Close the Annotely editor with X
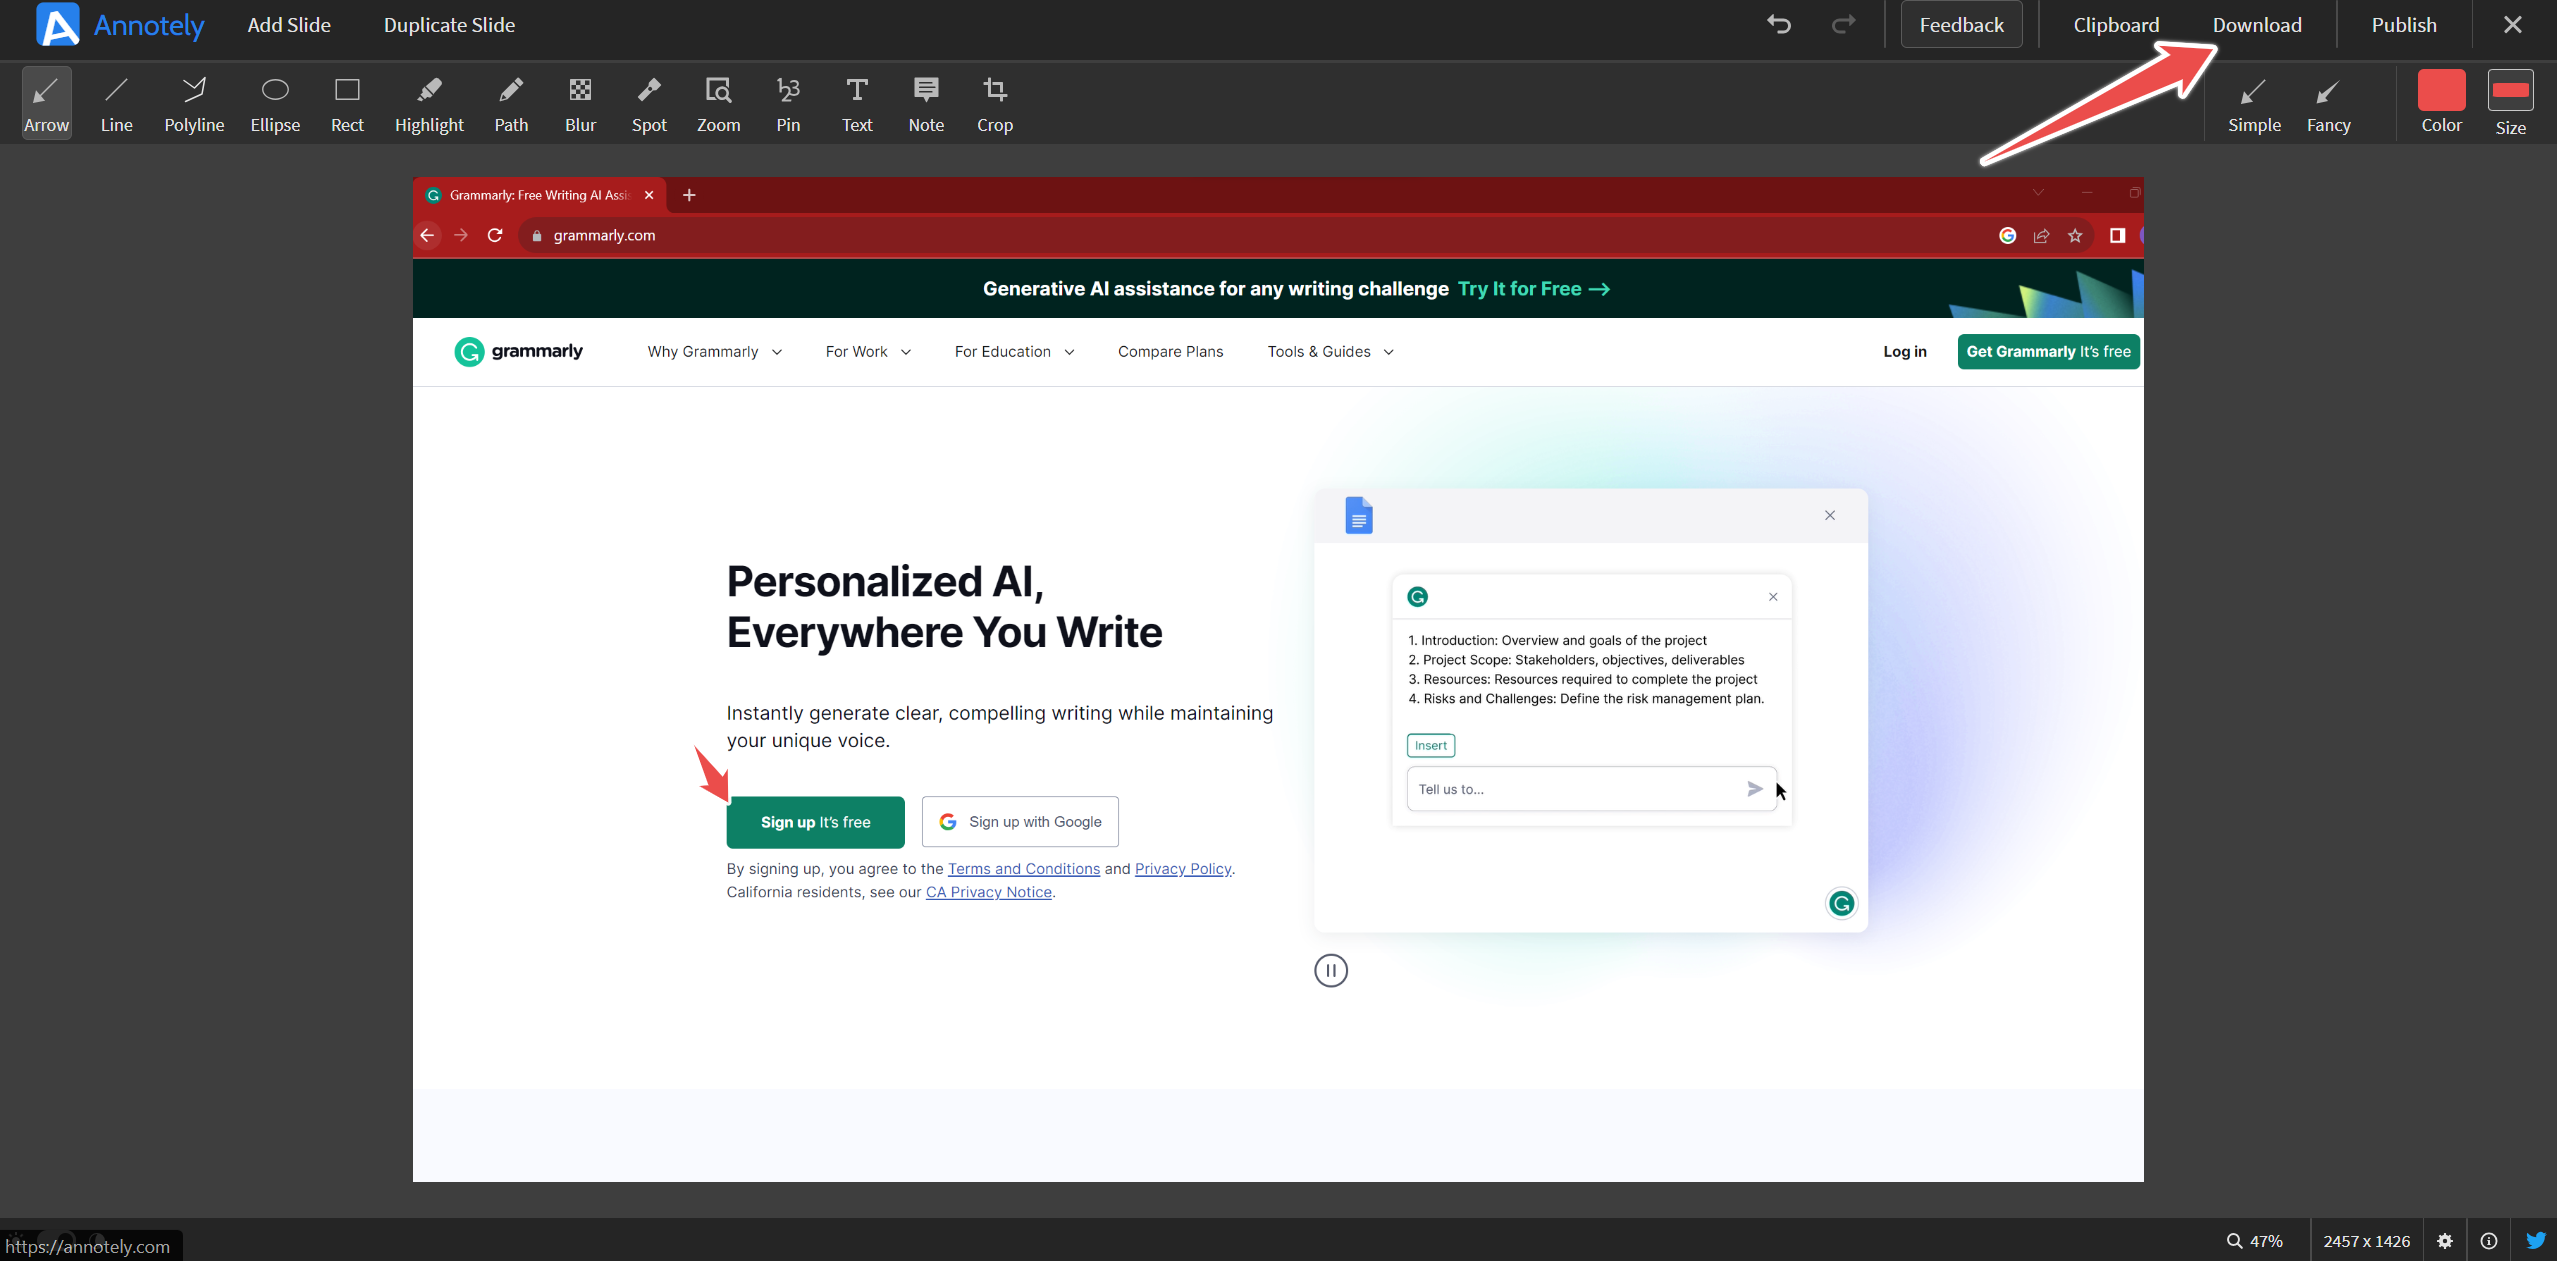This screenshot has height=1261, width=2557. (x=2512, y=25)
